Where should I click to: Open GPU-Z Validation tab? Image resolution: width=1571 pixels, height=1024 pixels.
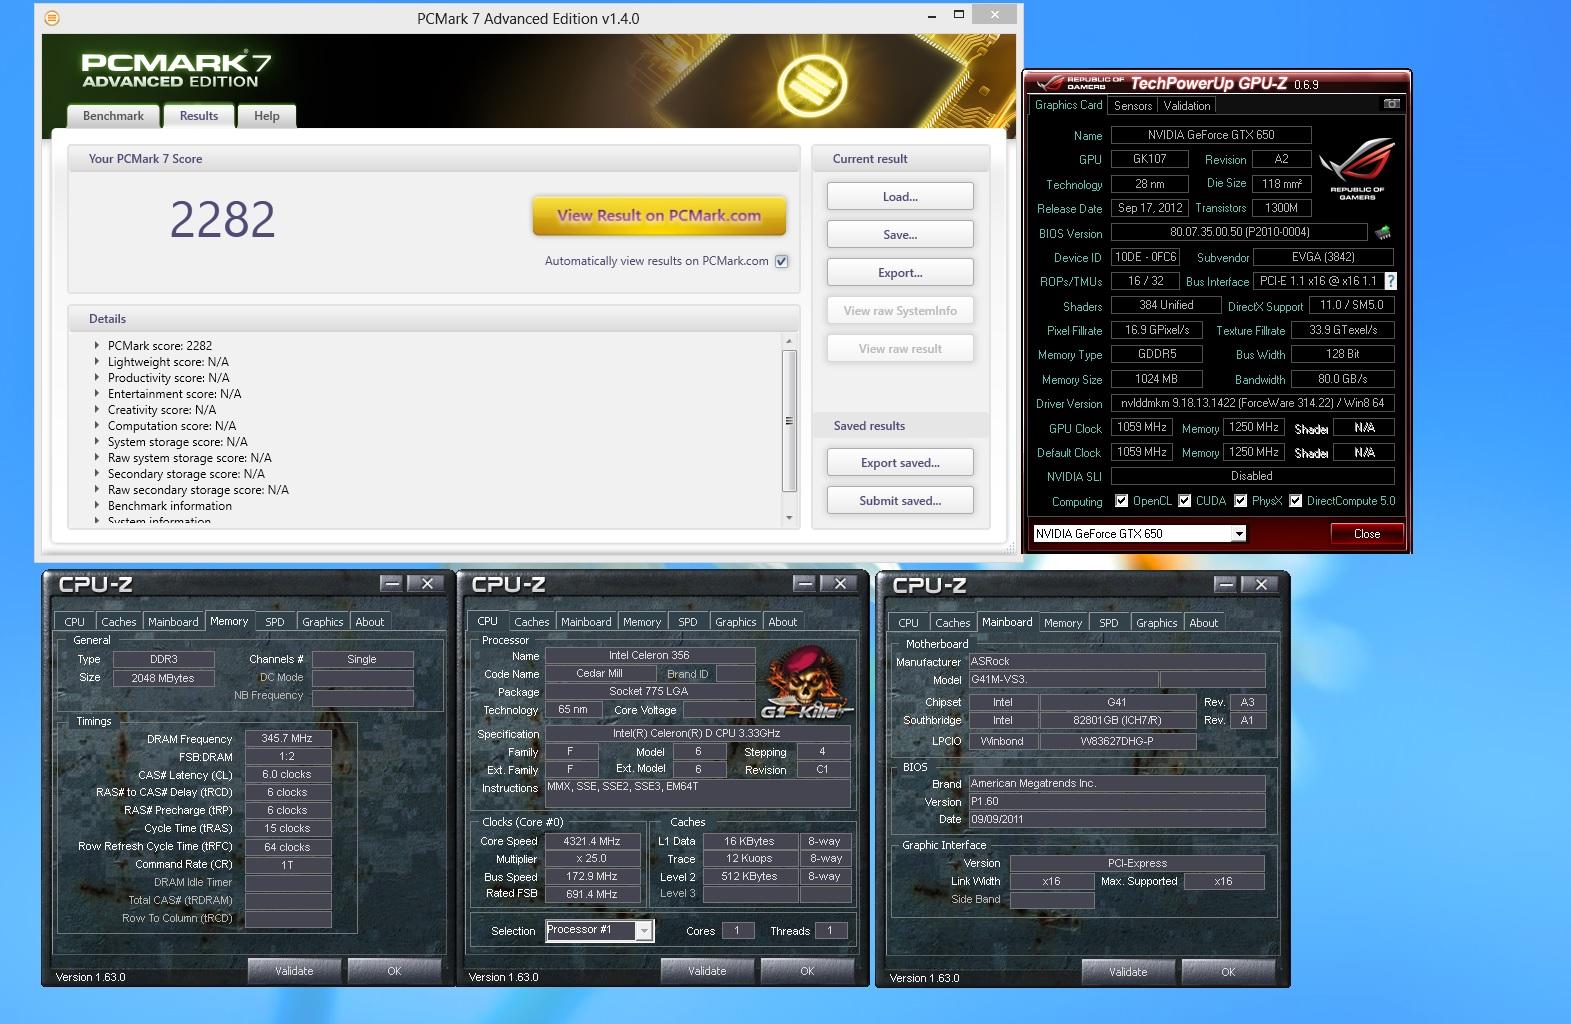pyautogui.click(x=1187, y=106)
